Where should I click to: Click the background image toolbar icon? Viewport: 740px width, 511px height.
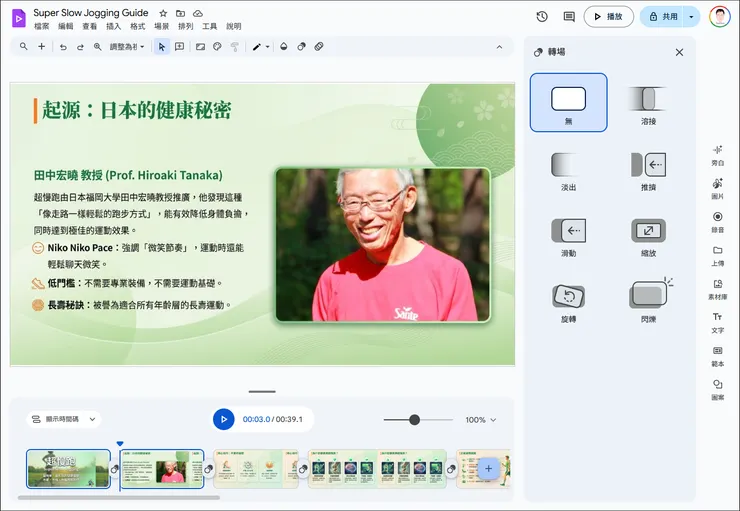coord(201,47)
